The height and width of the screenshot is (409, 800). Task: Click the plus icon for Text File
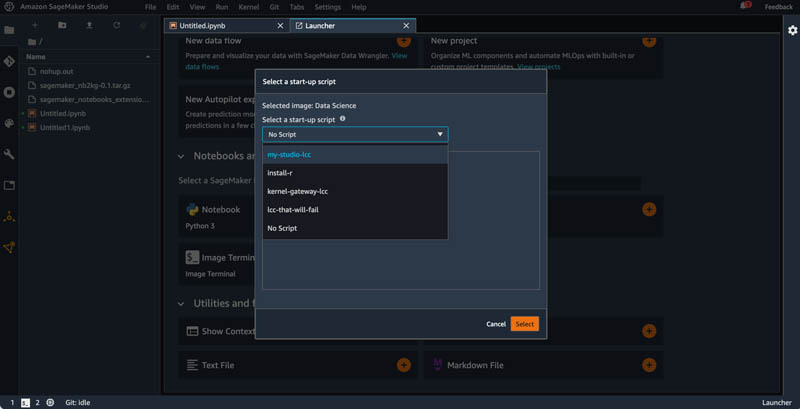[x=404, y=365]
